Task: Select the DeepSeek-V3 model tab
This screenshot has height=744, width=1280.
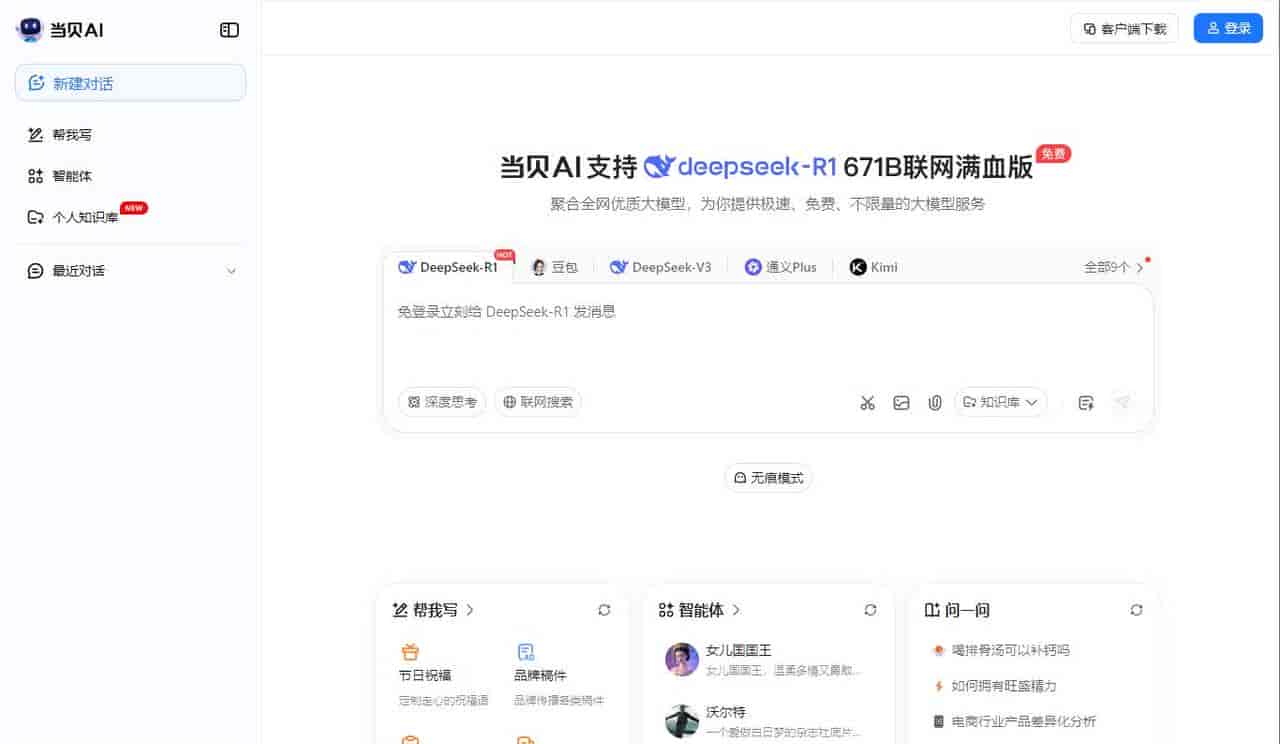Action: coord(661,267)
